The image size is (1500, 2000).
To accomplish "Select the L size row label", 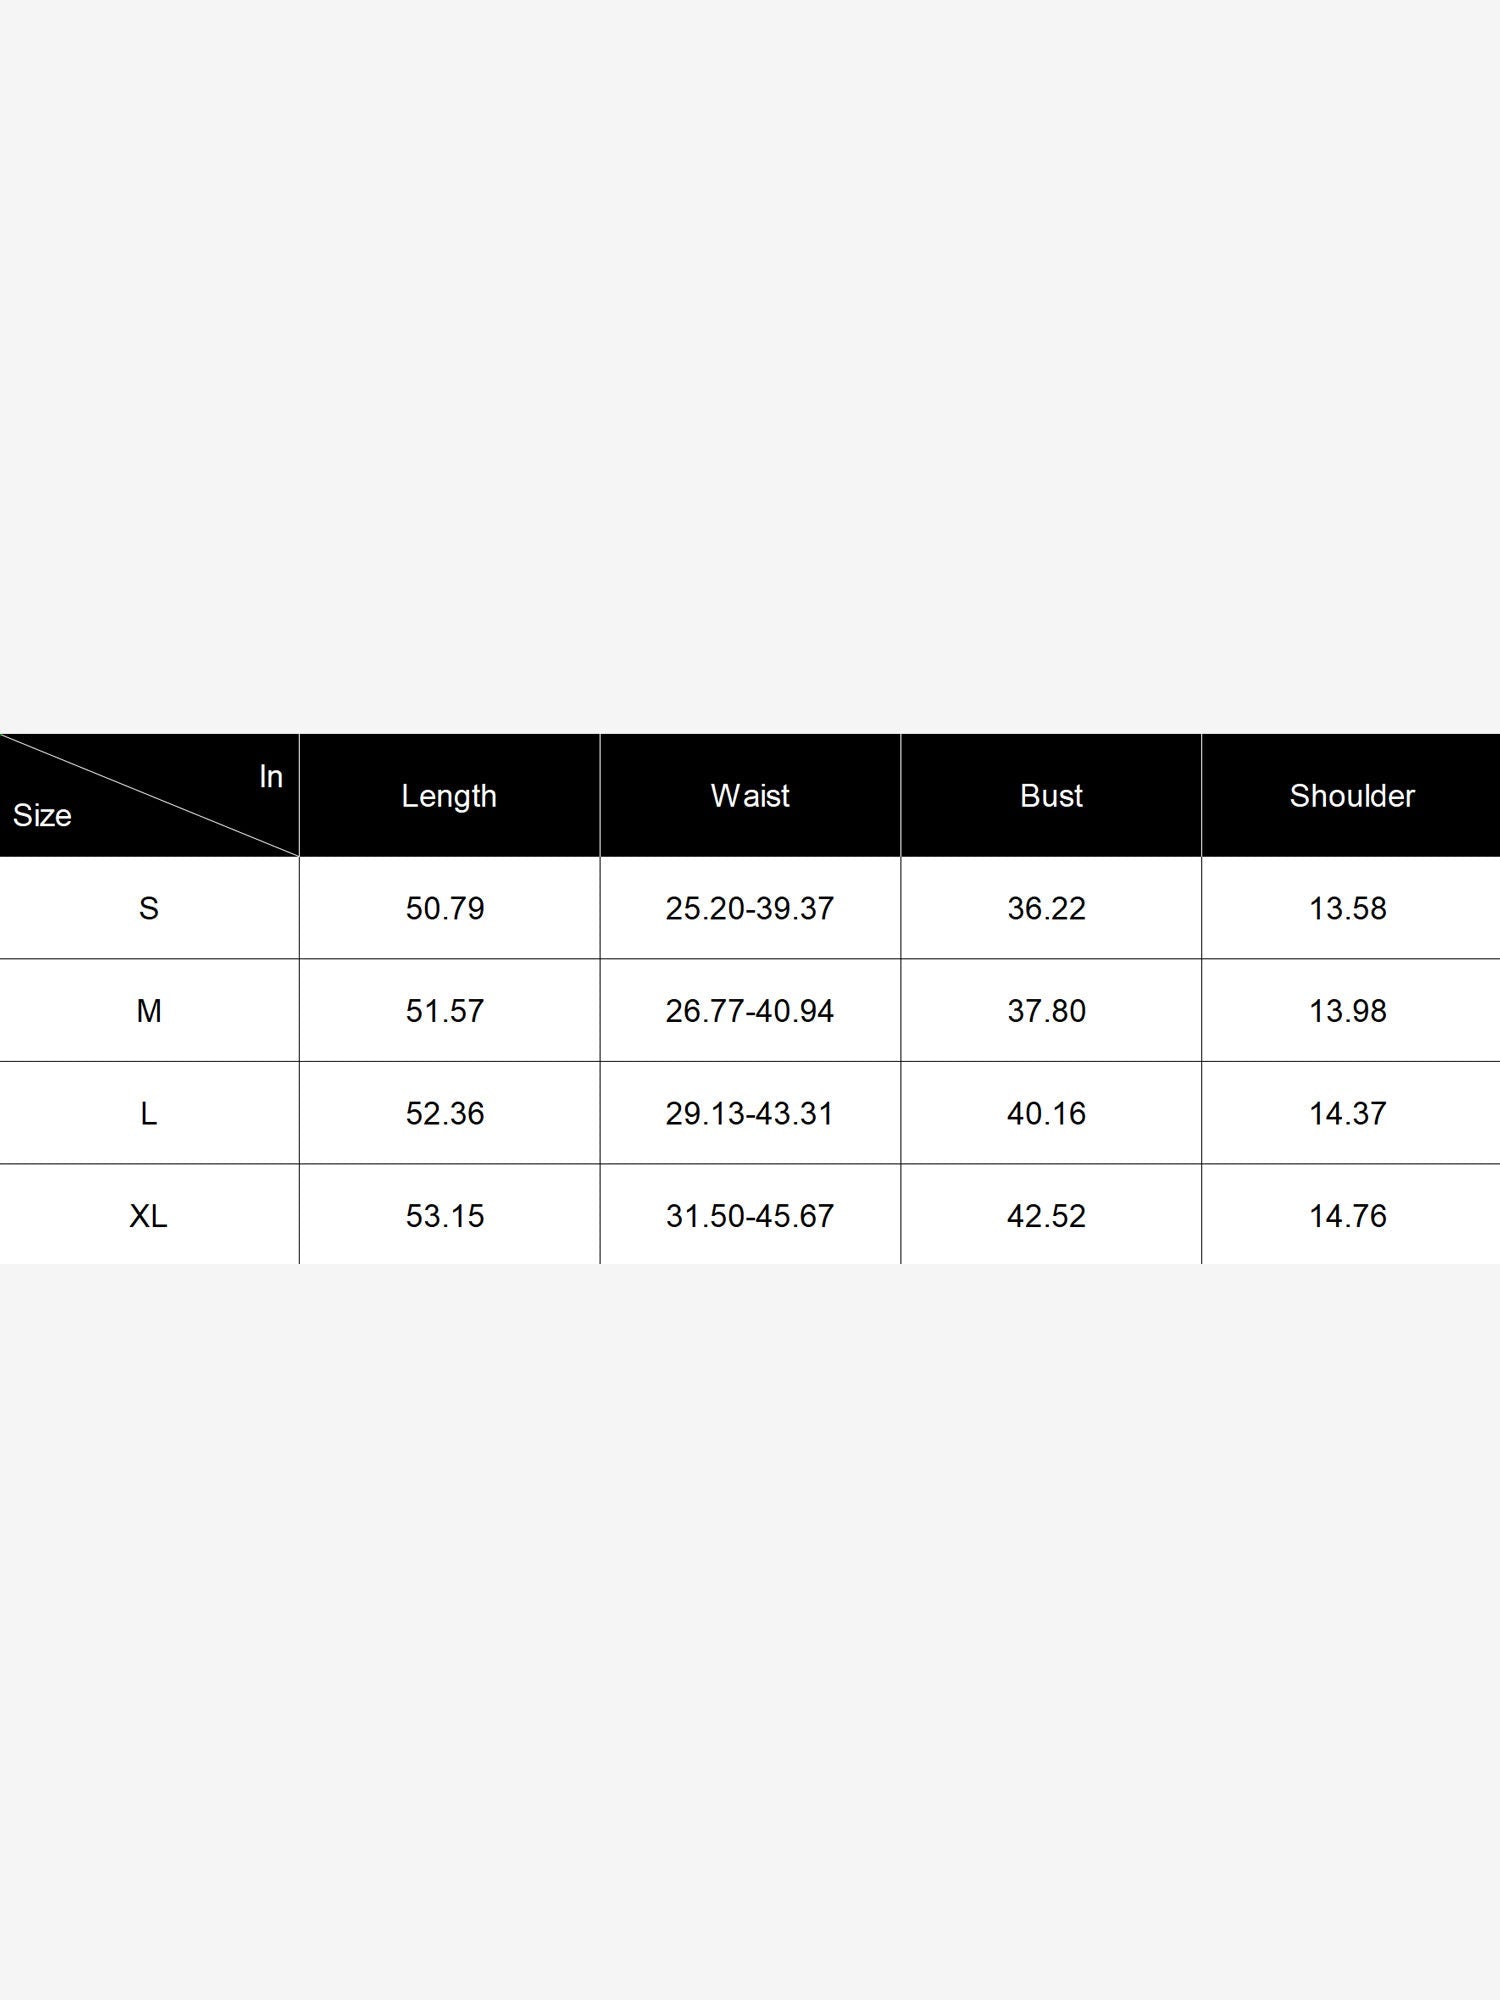I will [149, 1113].
